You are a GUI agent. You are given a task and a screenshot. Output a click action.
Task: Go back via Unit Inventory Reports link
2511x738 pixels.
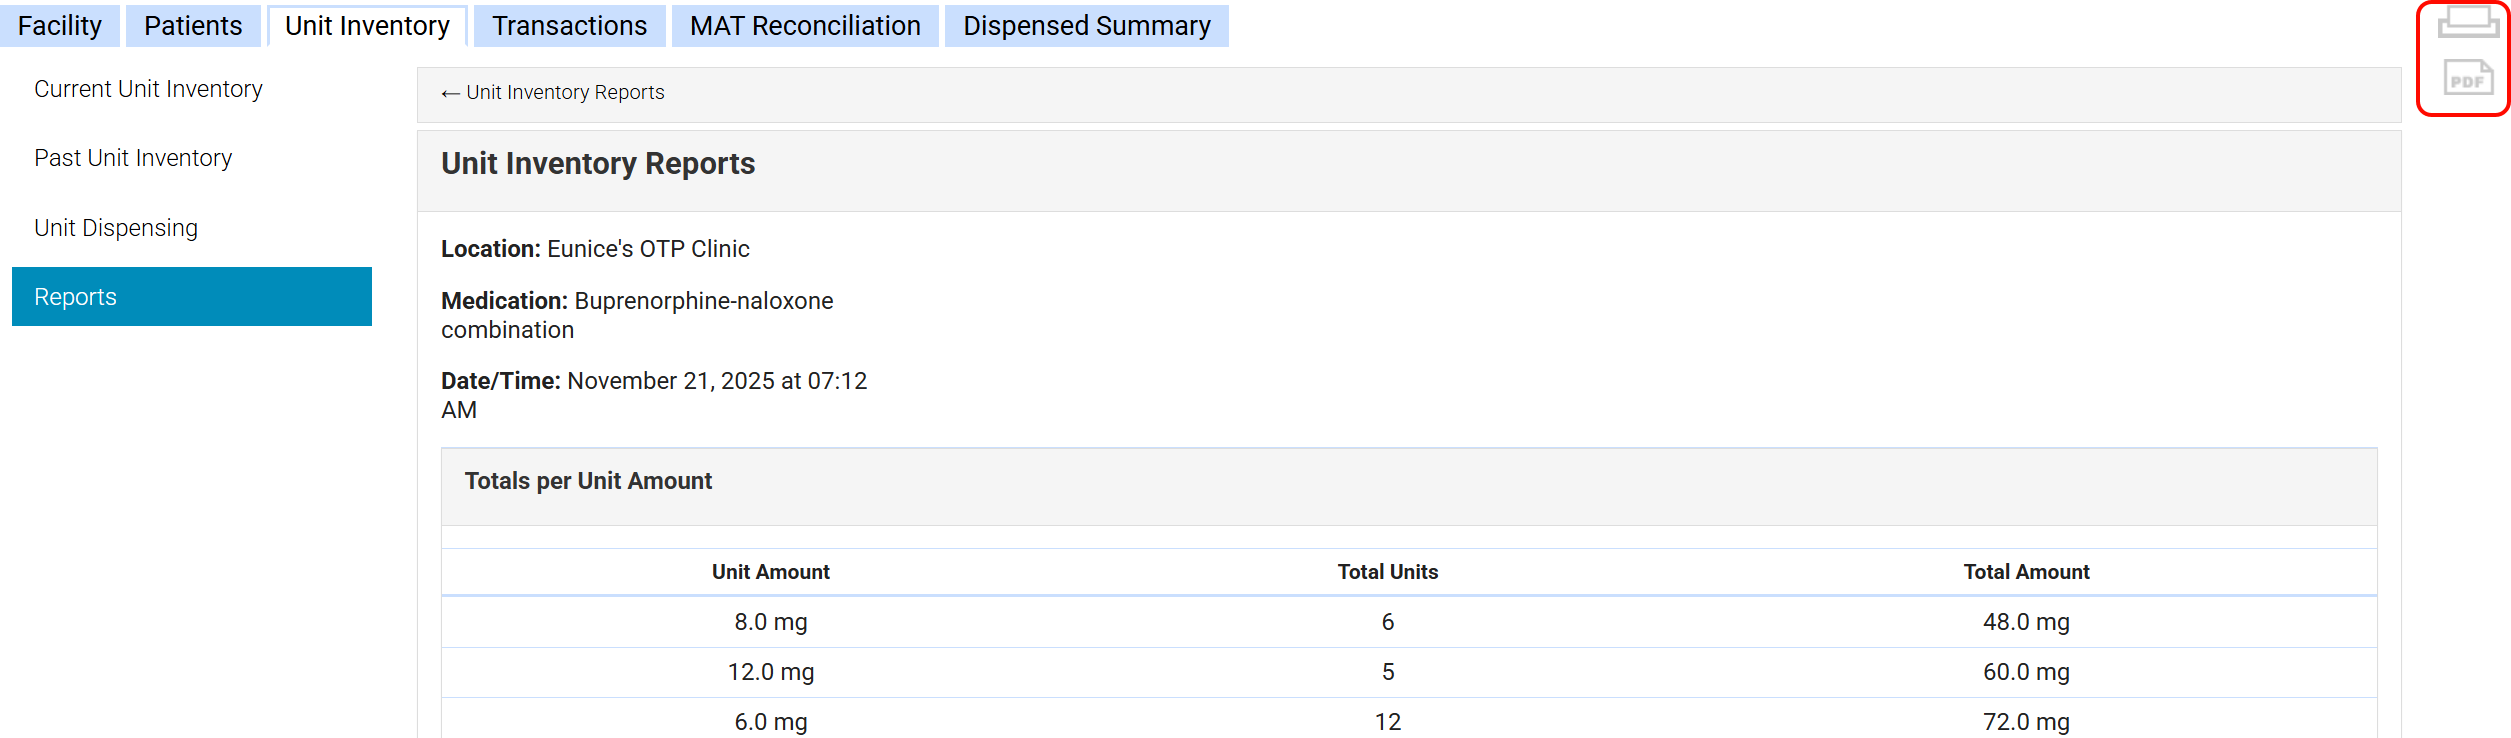[x=553, y=93]
